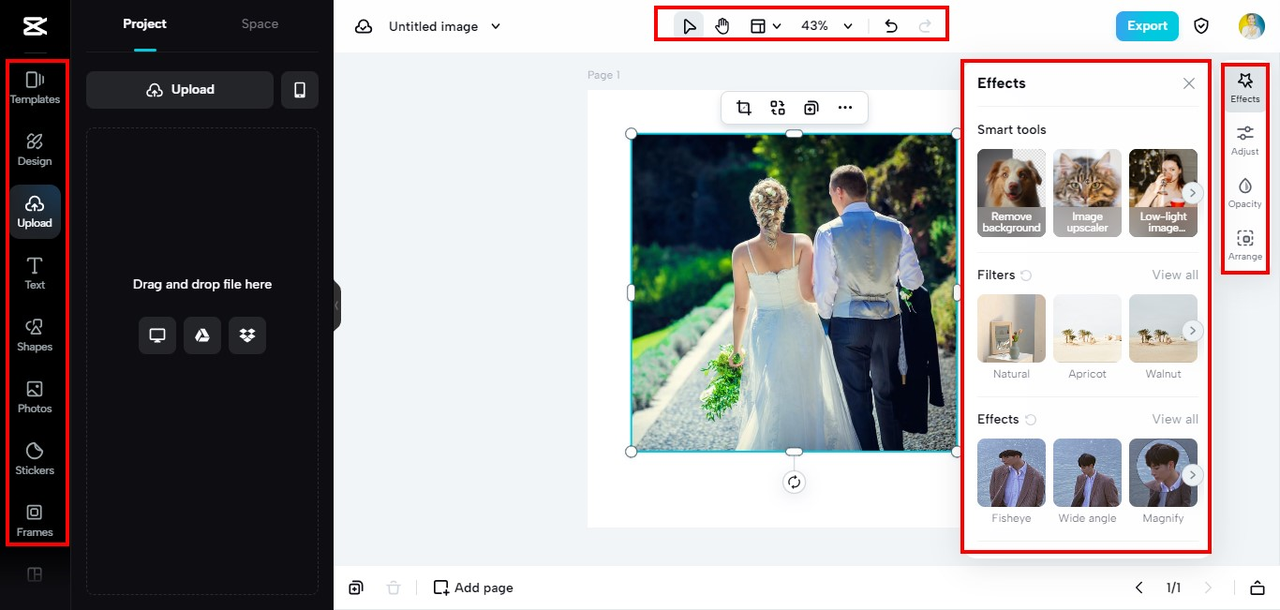Viewport: 1280px width, 610px height.
Task: Upload from Google Drive icon
Action: pyautogui.click(x=202, y=336)
